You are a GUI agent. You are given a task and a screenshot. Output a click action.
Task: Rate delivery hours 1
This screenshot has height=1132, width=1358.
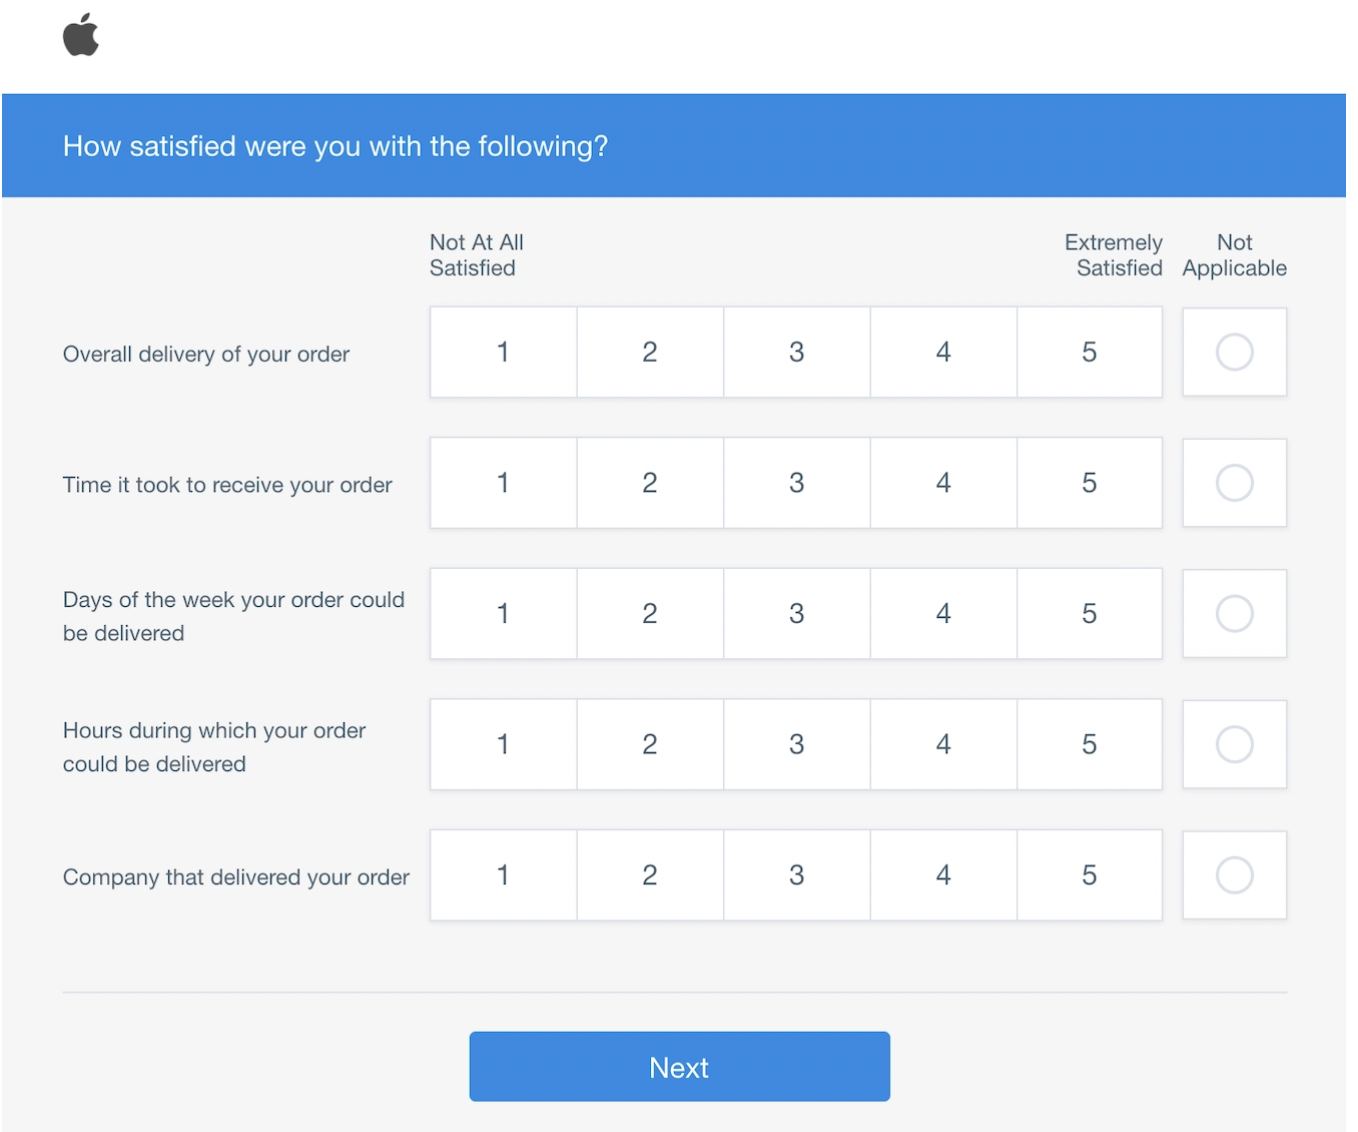click(503, 745)
